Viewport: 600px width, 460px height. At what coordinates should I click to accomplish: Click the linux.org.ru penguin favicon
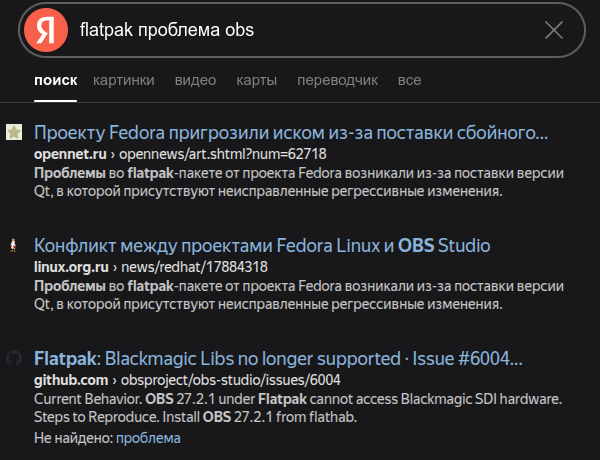[13, 245]
